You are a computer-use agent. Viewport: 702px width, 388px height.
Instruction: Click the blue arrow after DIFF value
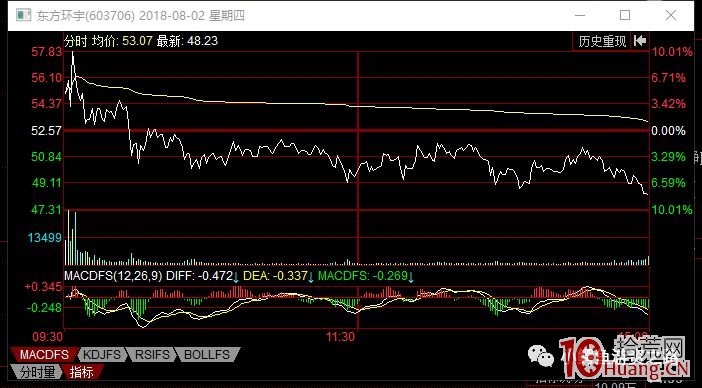(235, 277)
